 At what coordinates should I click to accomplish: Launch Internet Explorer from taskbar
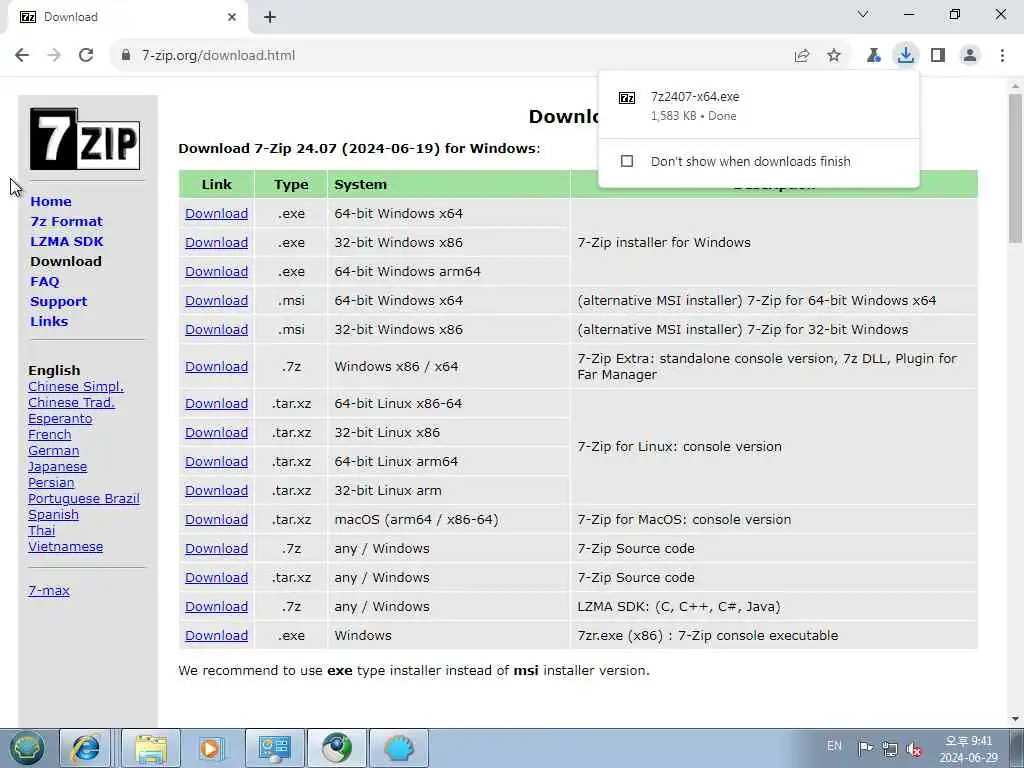pyautogui.click(x=86, y=748)
